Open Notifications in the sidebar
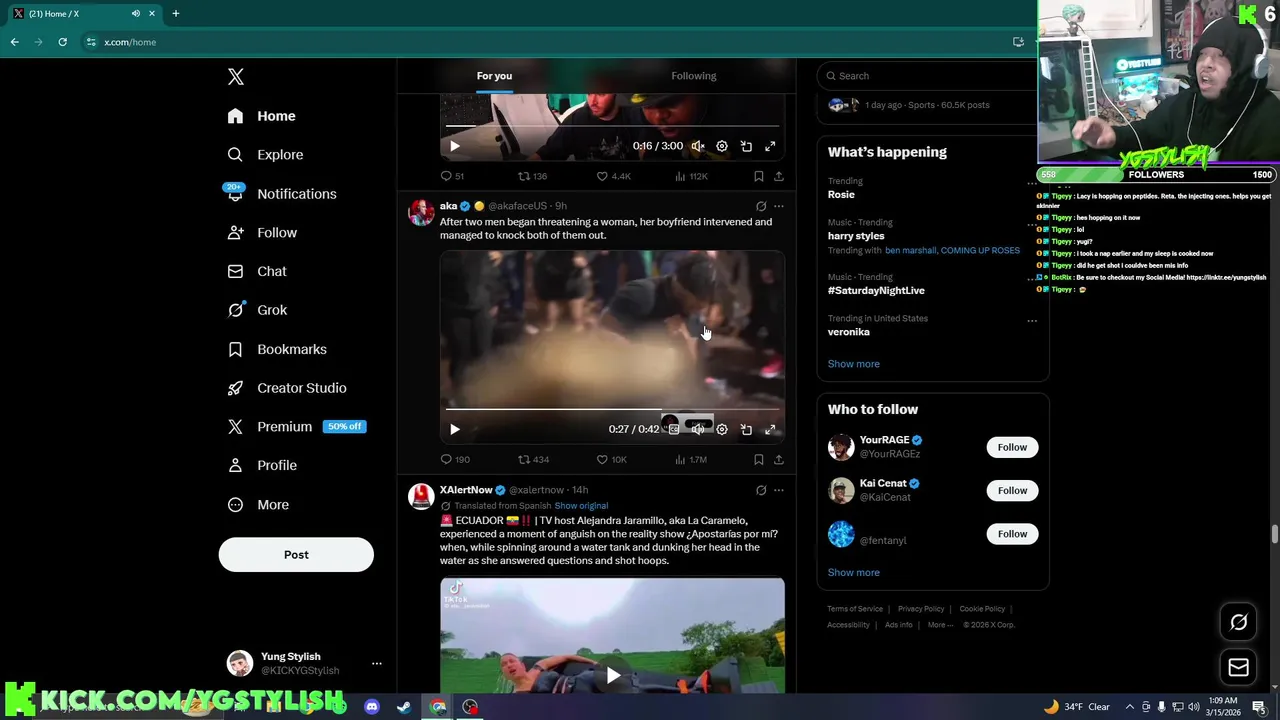 coord(282,194)
